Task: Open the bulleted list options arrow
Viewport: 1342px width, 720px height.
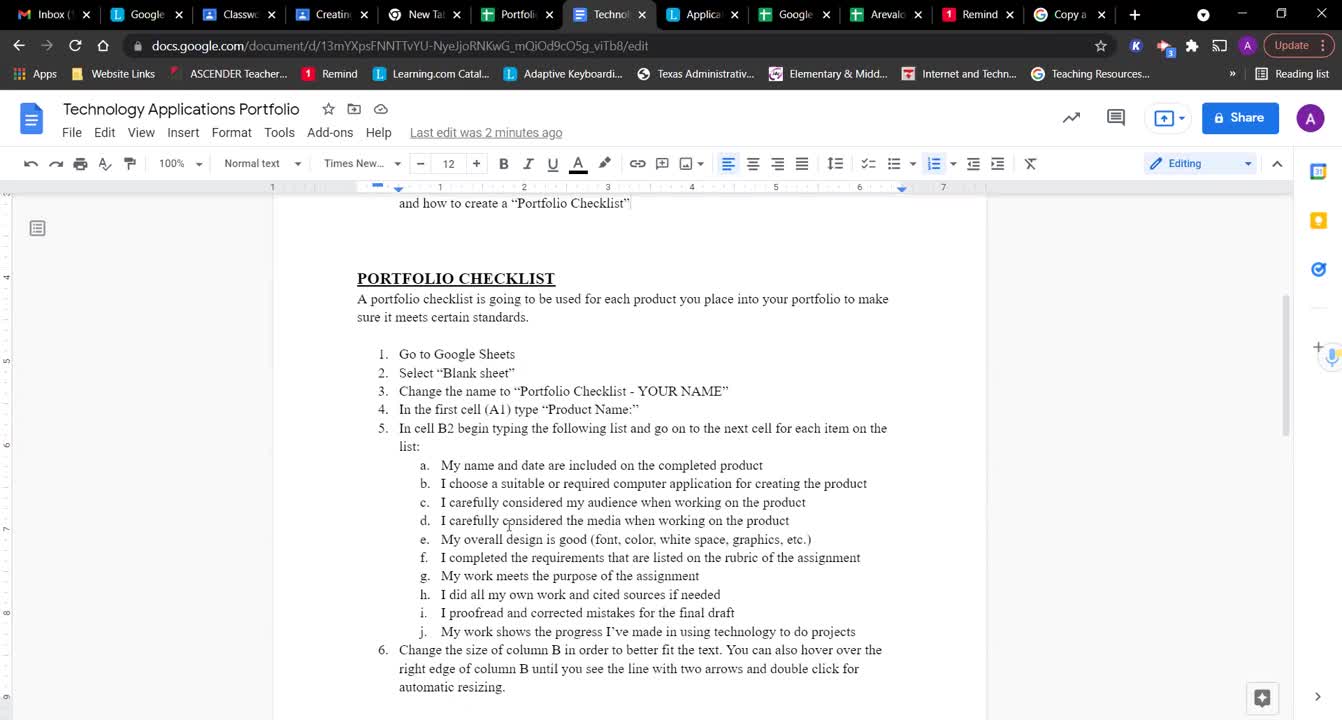Action: click(x=913, y=164)
